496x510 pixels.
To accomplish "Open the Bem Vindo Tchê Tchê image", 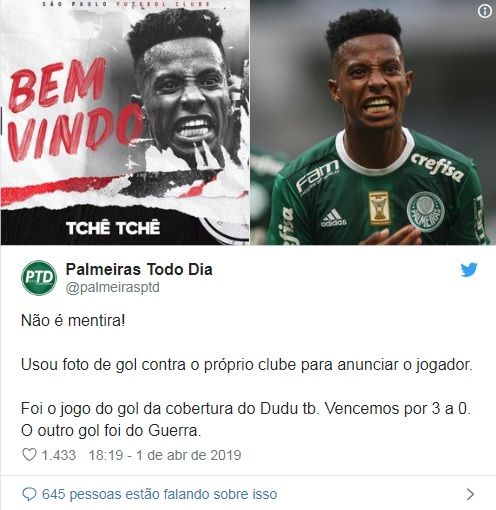I will click(x=125, y=122).
